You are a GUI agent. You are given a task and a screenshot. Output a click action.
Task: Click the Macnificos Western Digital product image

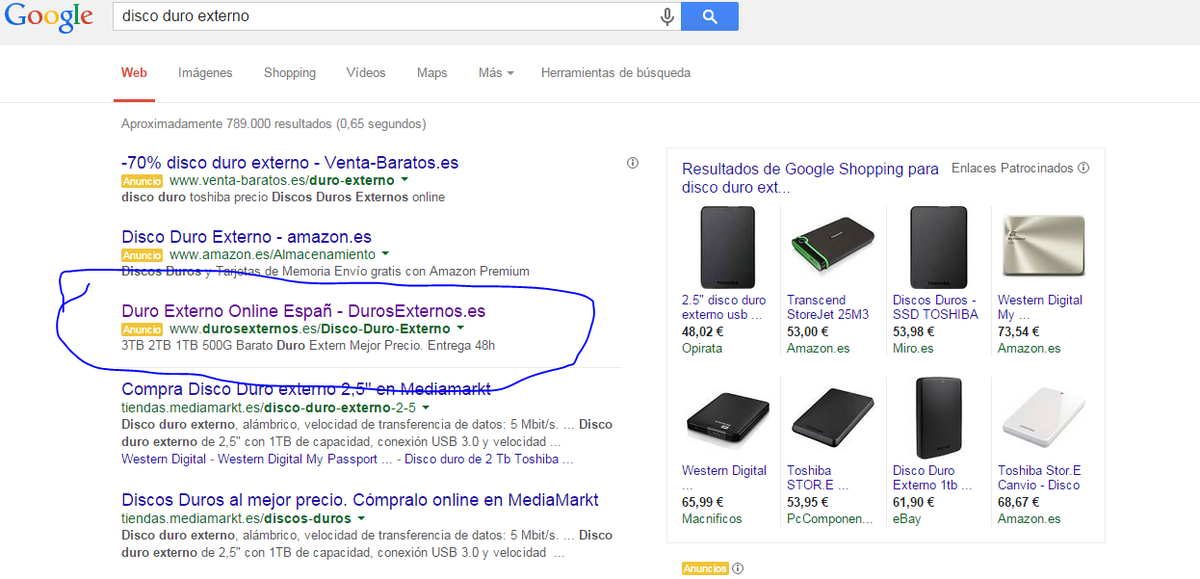[728, 417]
